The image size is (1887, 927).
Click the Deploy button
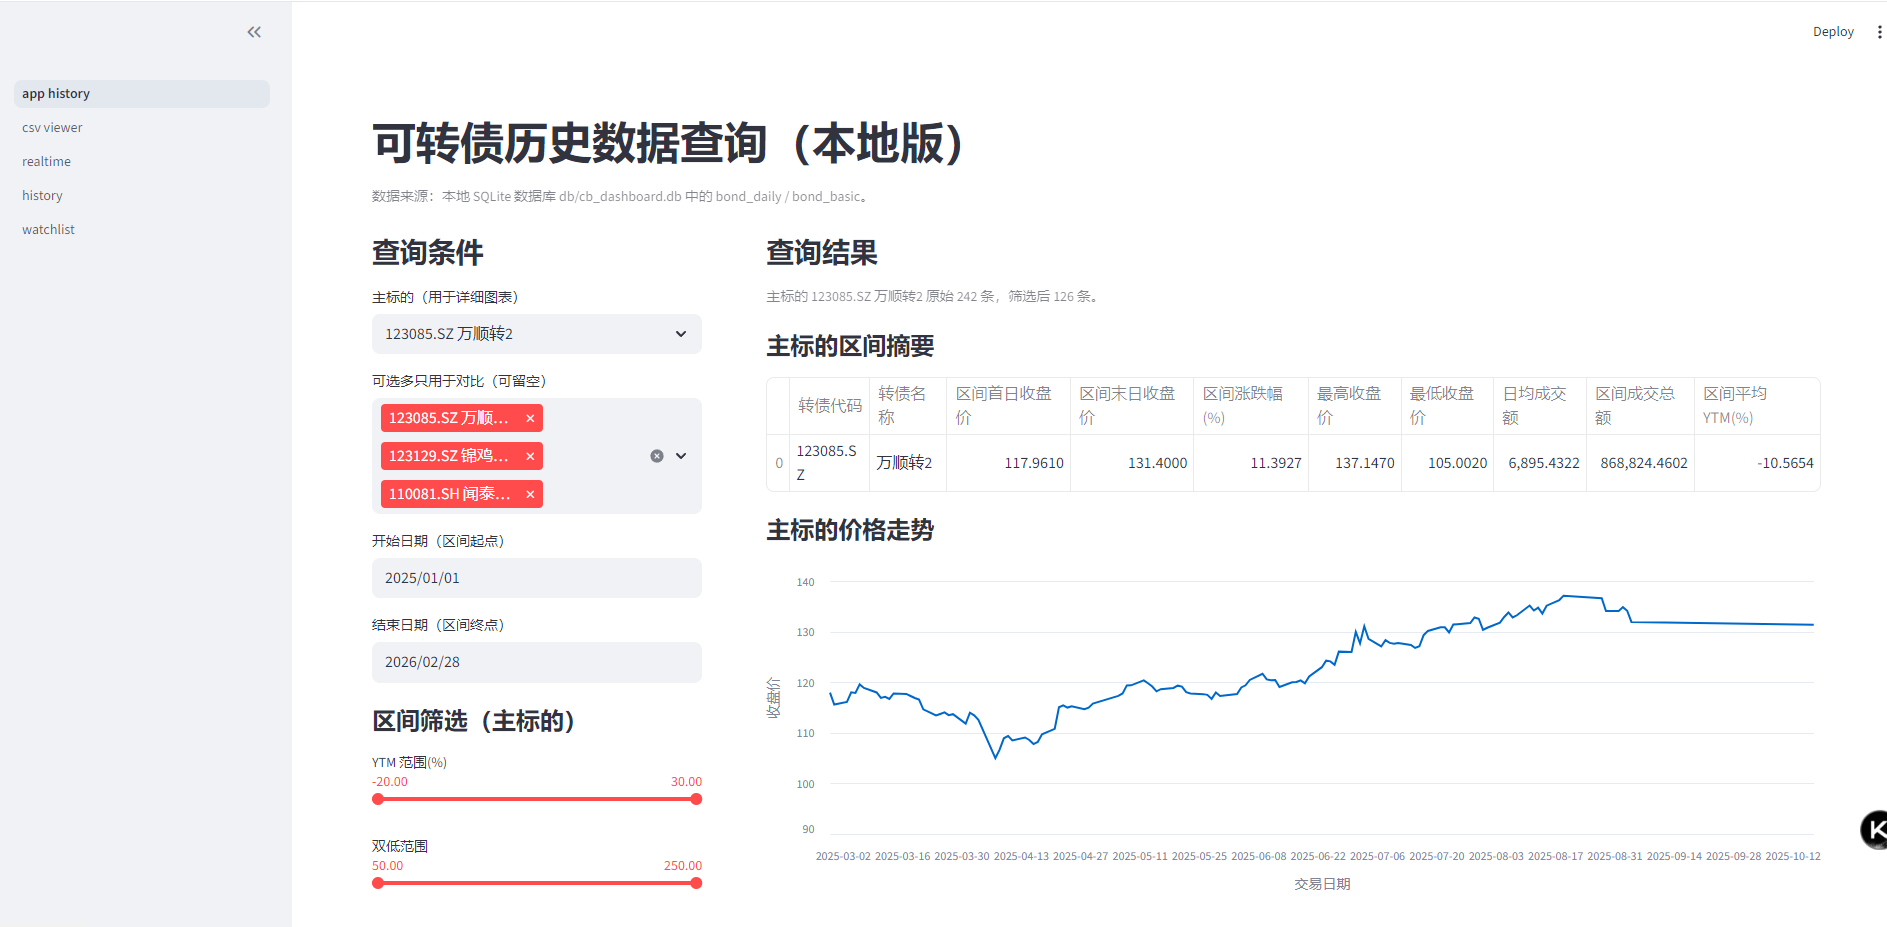(1832, 32)
